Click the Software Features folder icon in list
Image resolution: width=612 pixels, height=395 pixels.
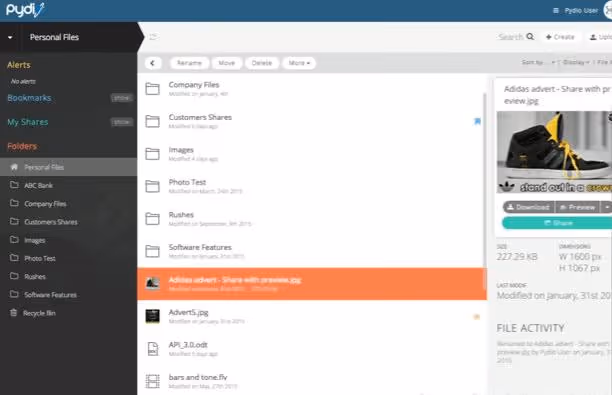(152, 251)
